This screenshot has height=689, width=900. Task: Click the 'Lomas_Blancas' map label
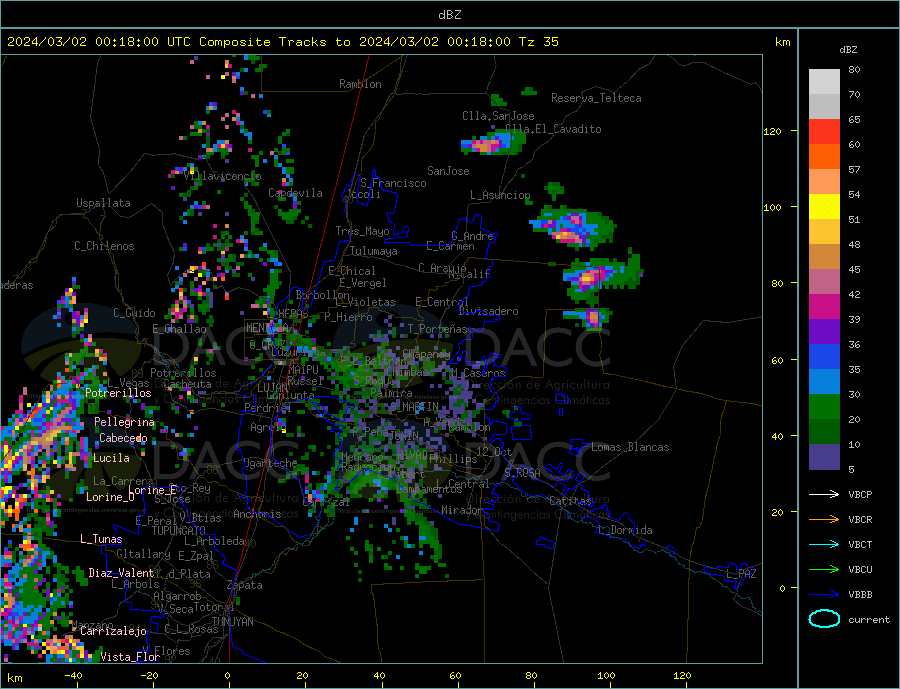pos(630,447)
